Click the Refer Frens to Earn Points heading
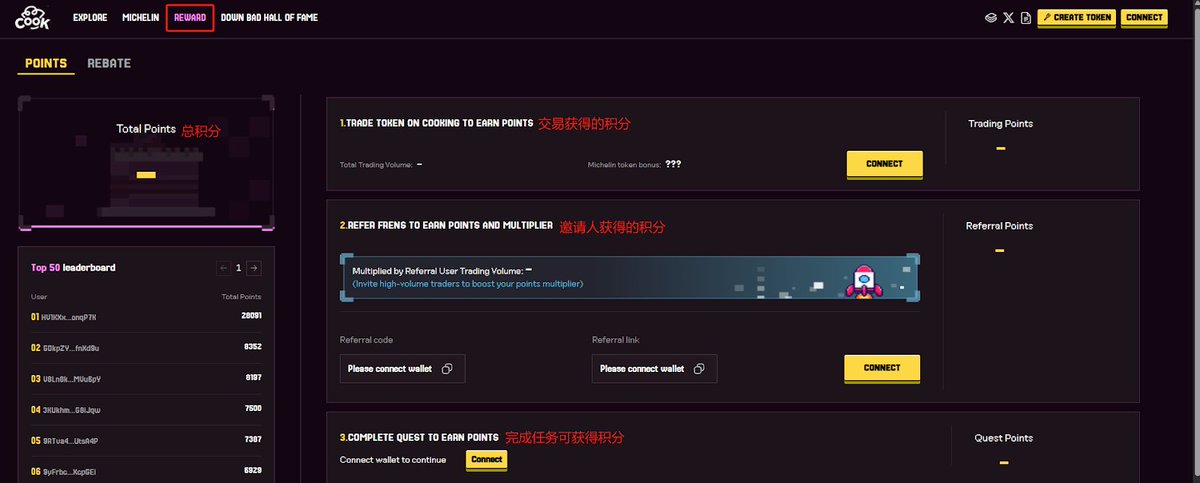This screenshot has height=483, width=1200. pyautogui.click(x=446, y=226)
